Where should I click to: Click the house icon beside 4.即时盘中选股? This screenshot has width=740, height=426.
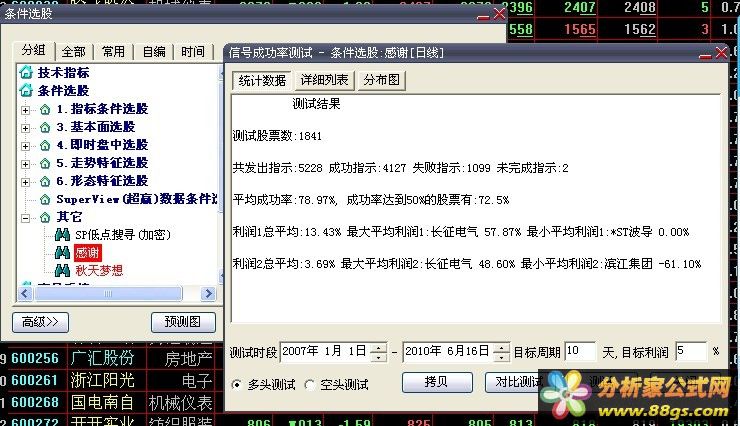tap(45, 145)
